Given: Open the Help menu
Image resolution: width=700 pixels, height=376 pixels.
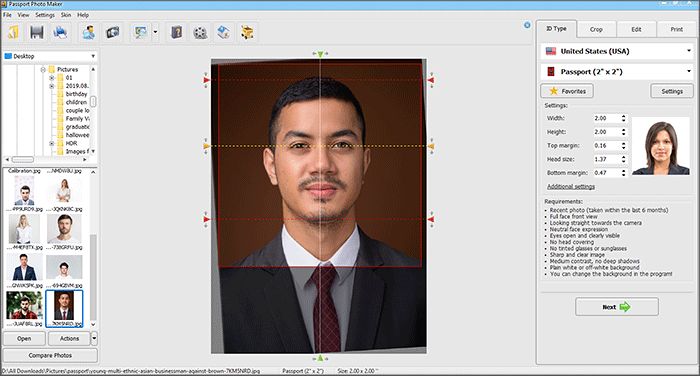Looking at the screenshot, I should click(x=83, y=15).
